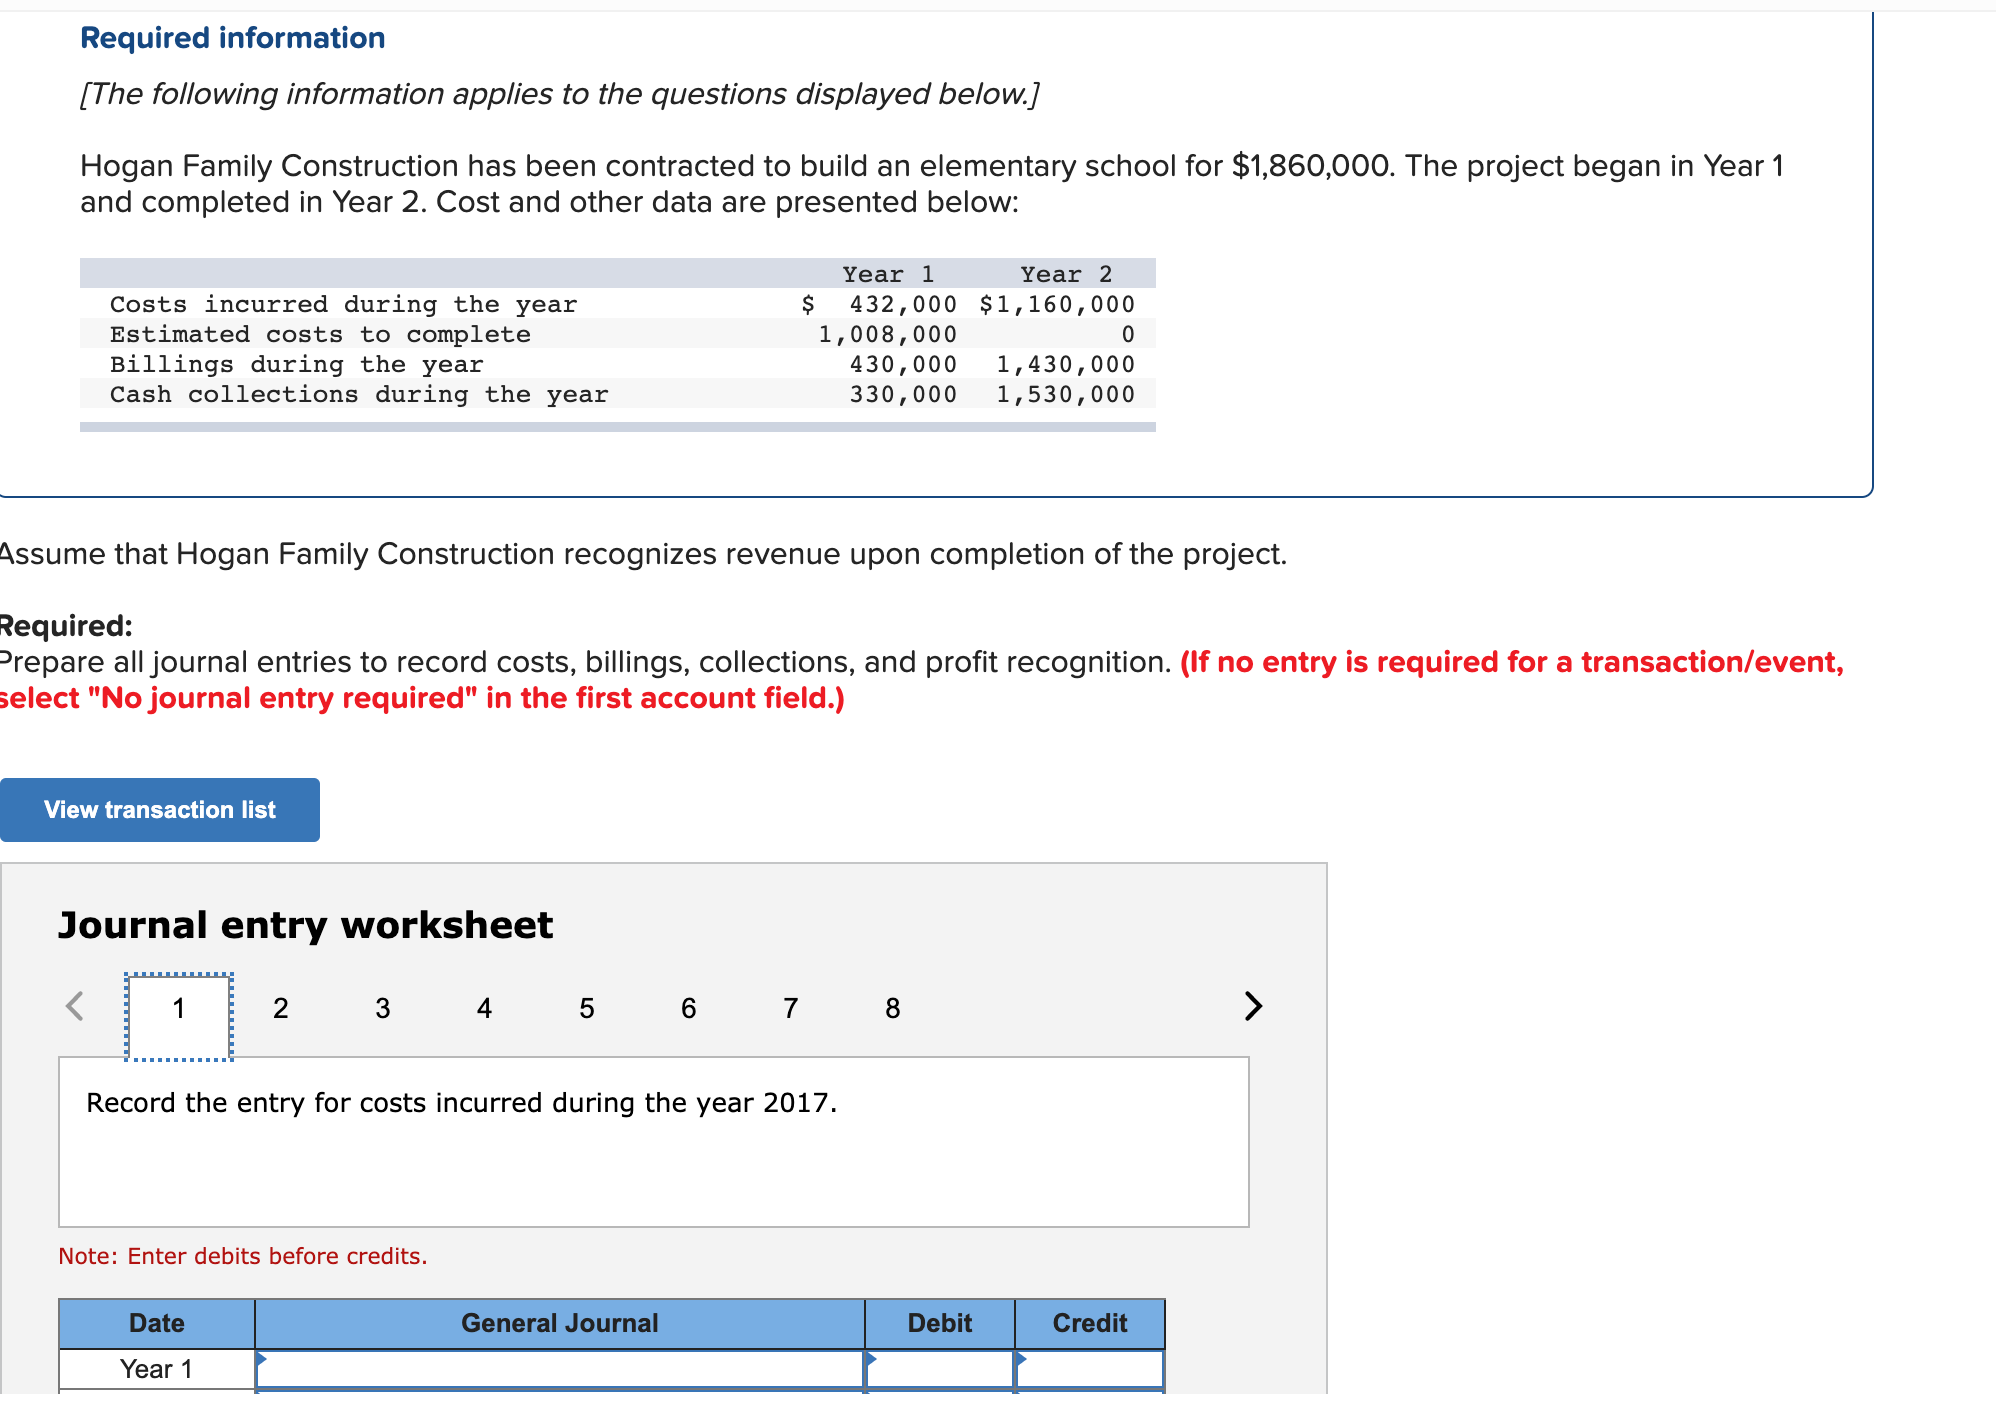Image resolution: width=1996 pixels, height=1408 pixels.
Task: Select the Debit column header
Action: coord(938,1323)
